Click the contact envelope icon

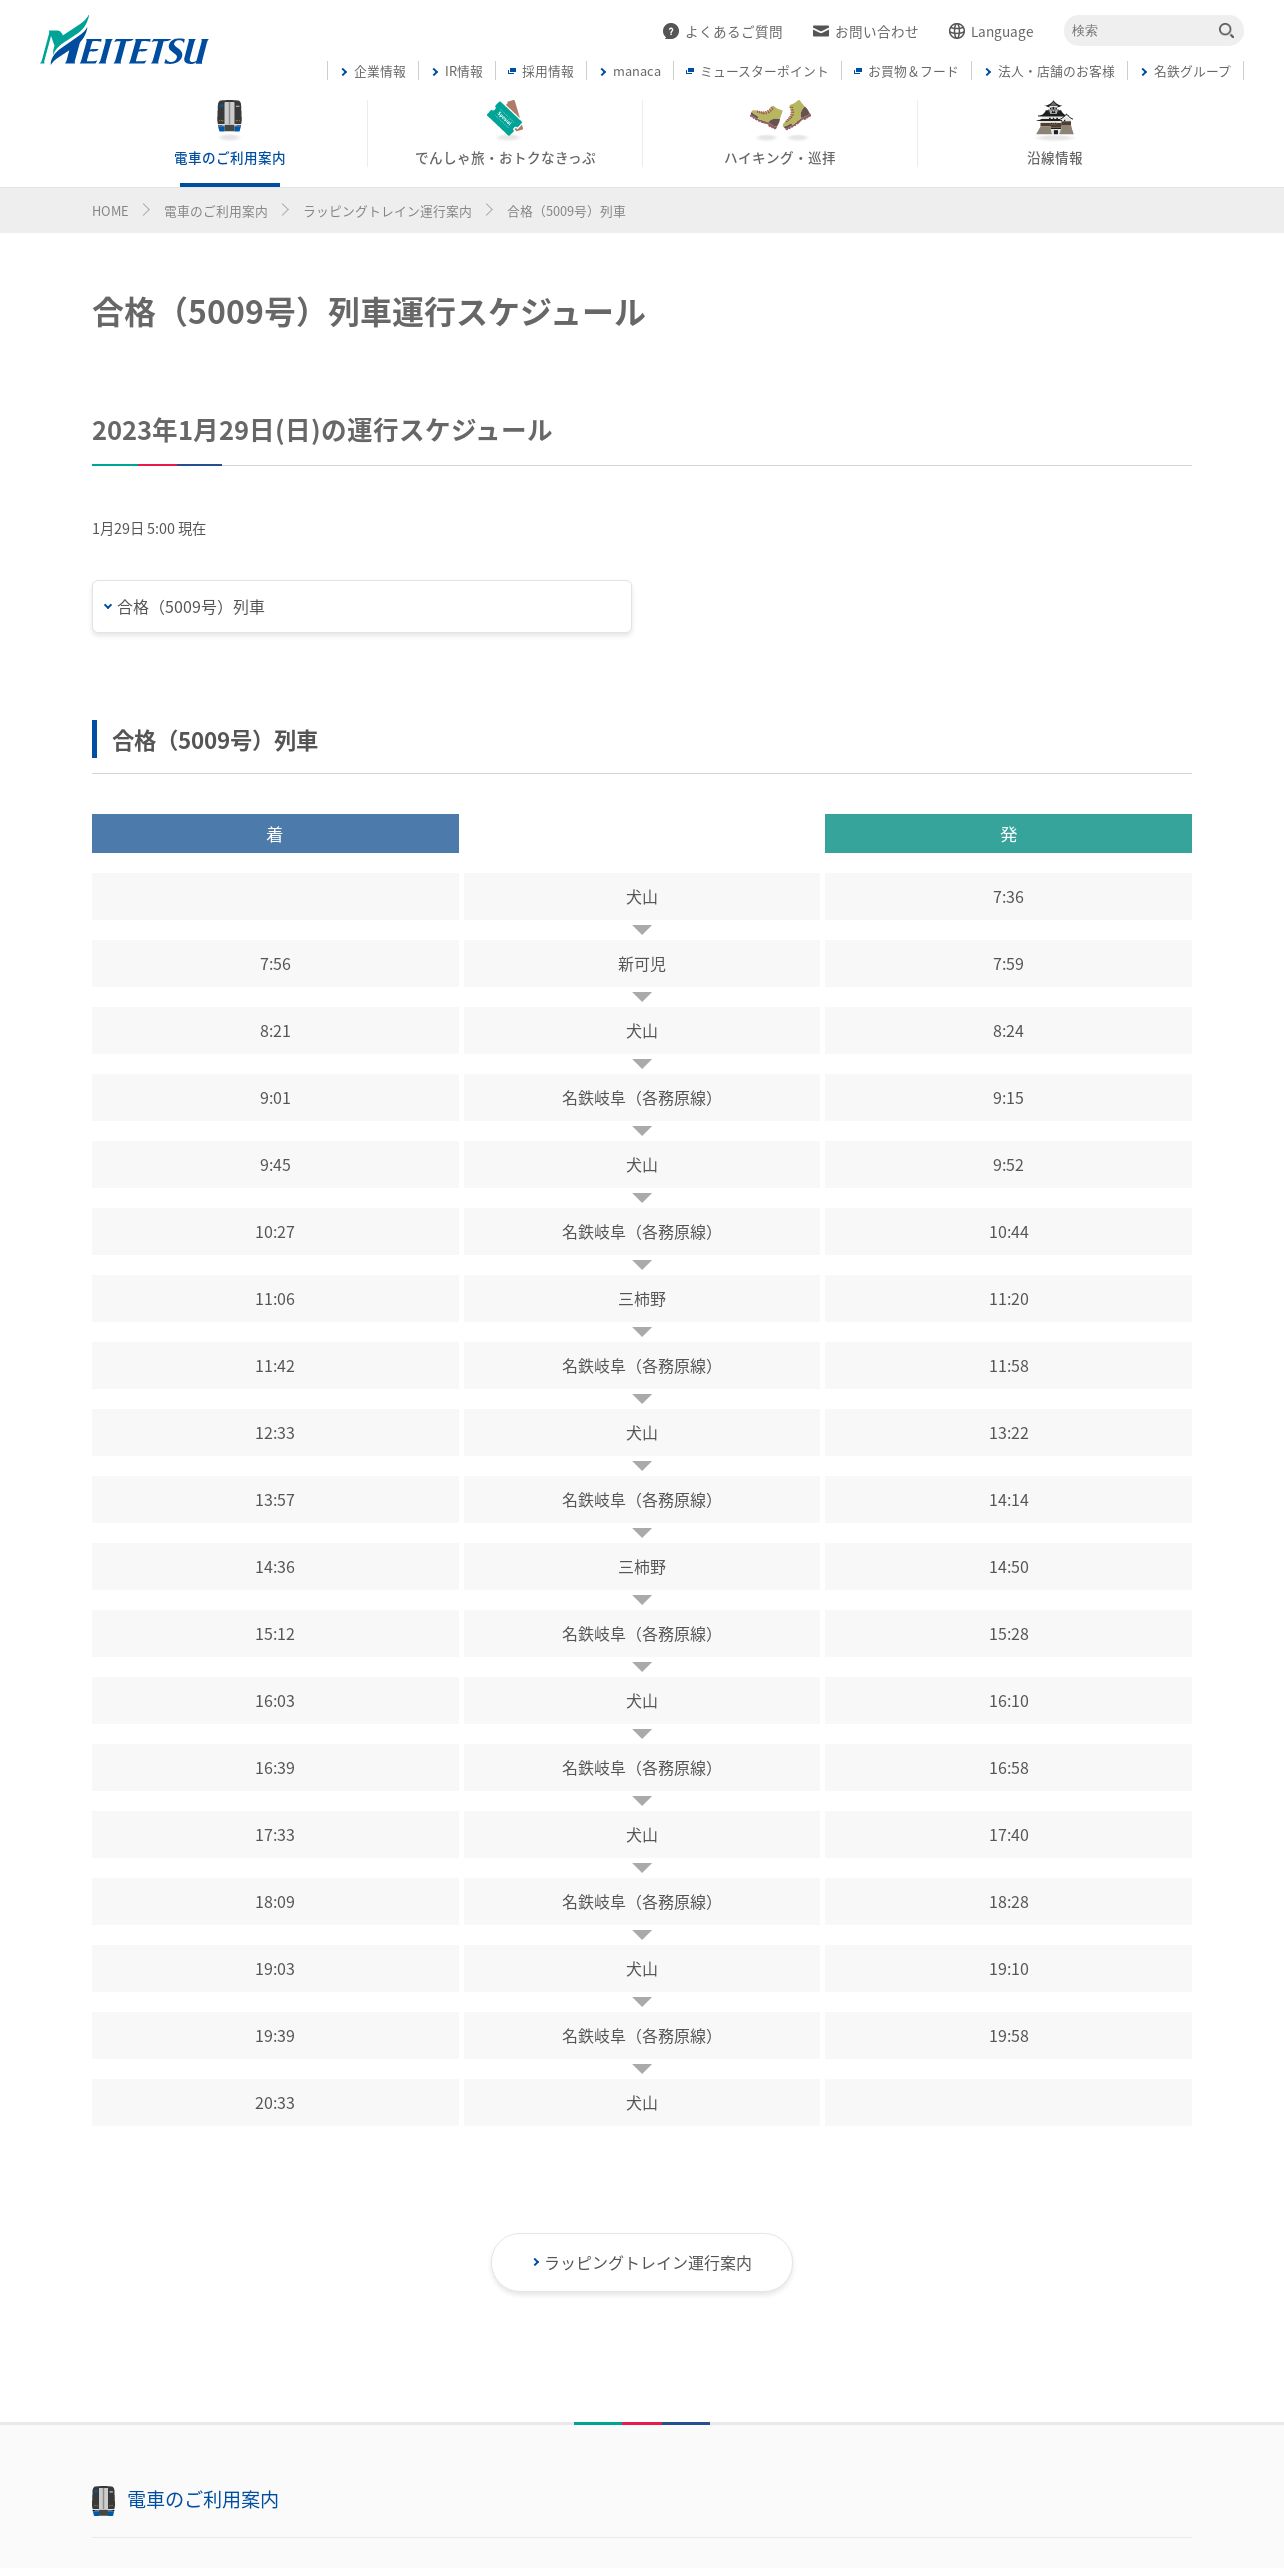click(821, 31)
